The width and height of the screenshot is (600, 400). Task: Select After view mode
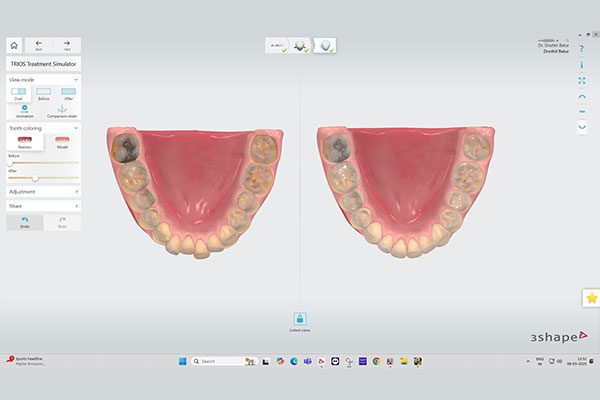point(68,94)
